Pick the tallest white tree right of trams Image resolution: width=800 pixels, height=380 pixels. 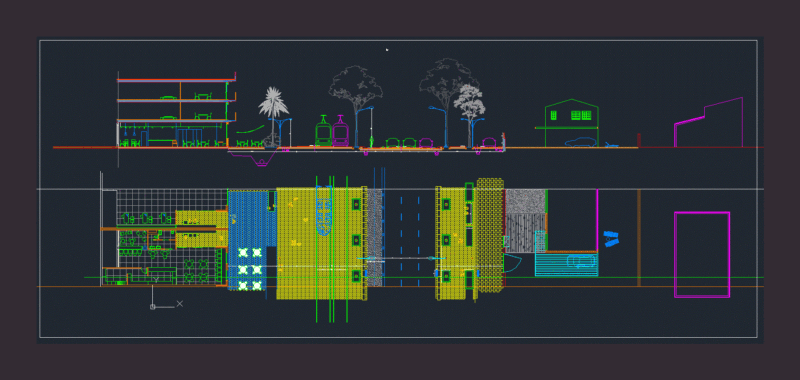click(x=447, y=102)
